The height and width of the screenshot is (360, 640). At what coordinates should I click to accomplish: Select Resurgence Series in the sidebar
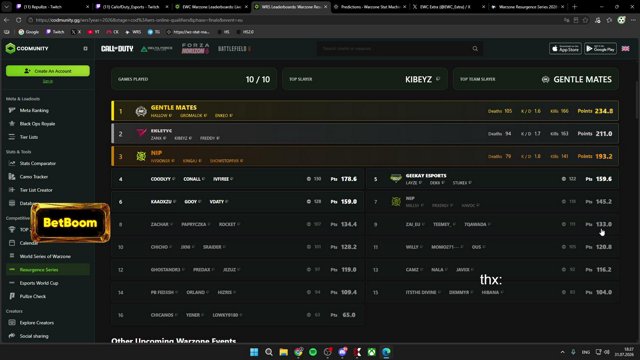(x=48, y=270)
